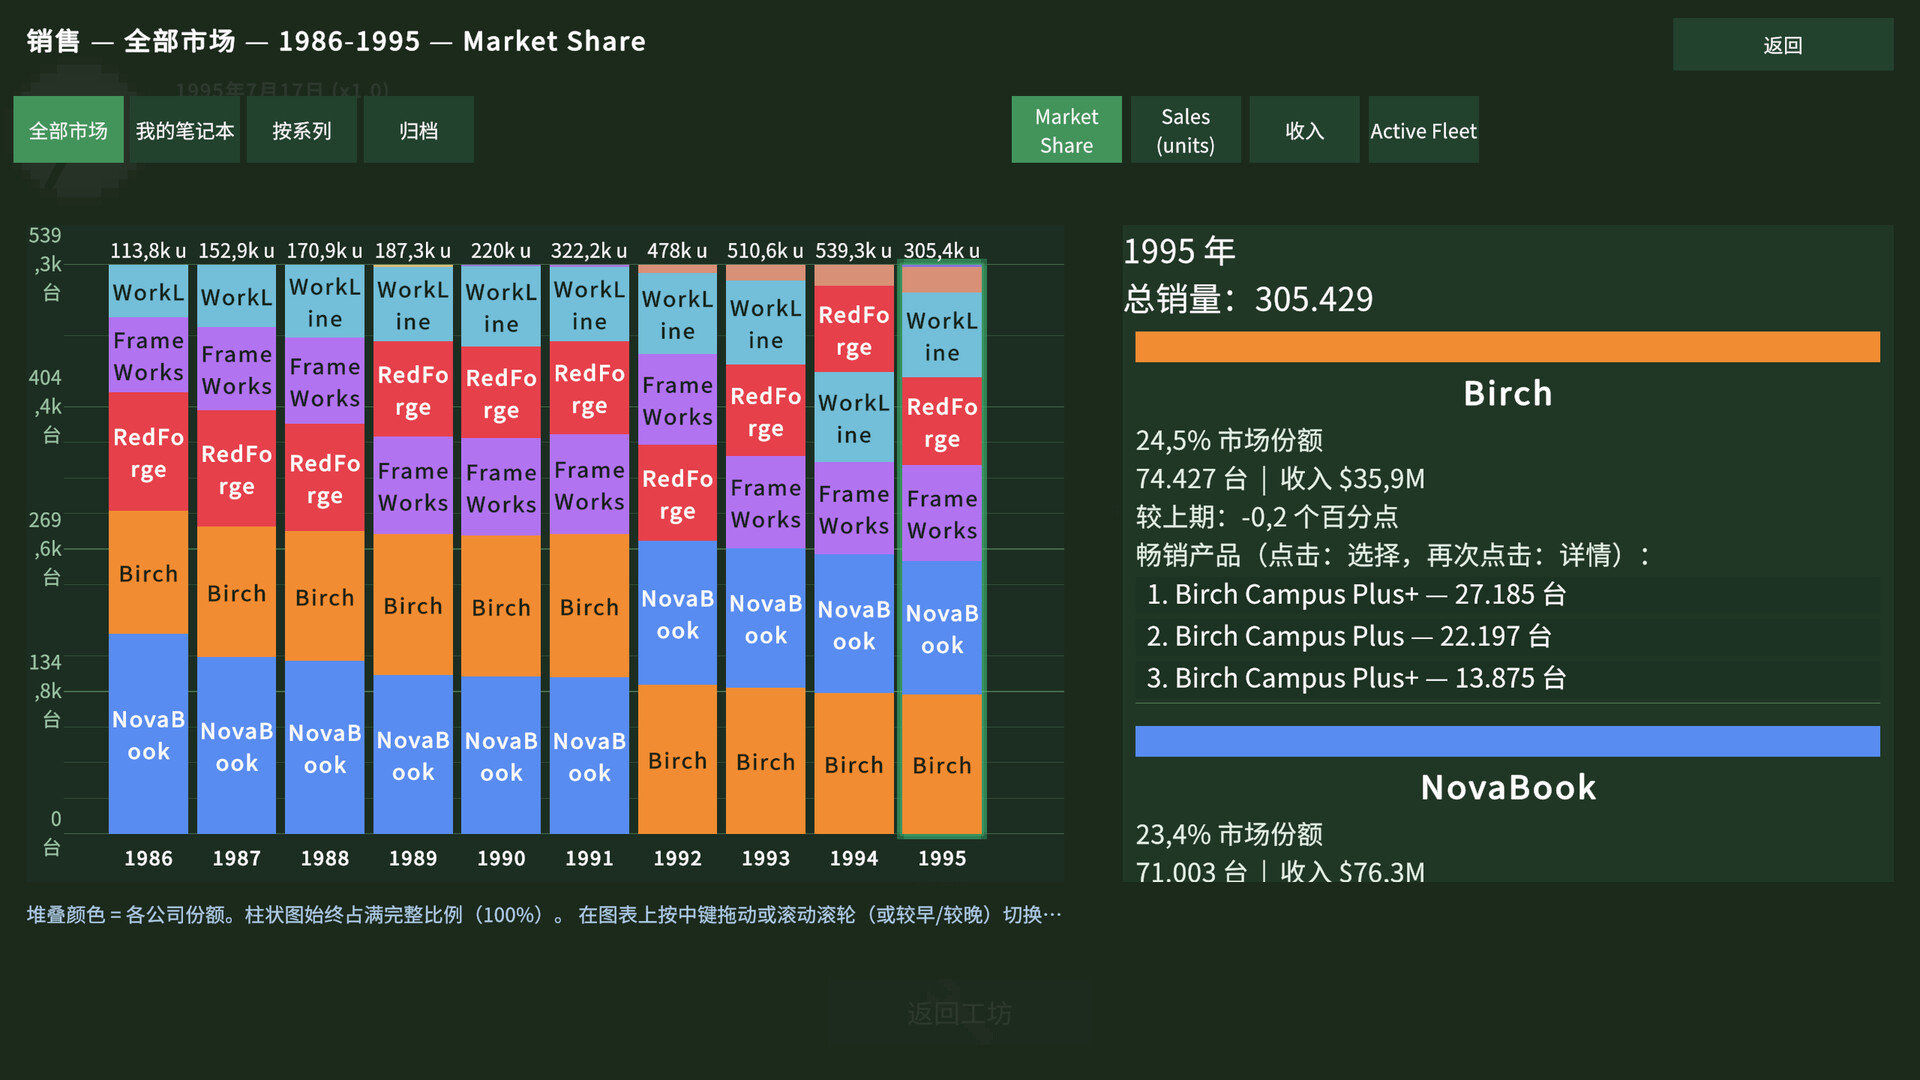Select Birch segment in 1990 bar
Image resolution: width=1920 pixels, height=1080 pixels.
[x=501, y=606]
